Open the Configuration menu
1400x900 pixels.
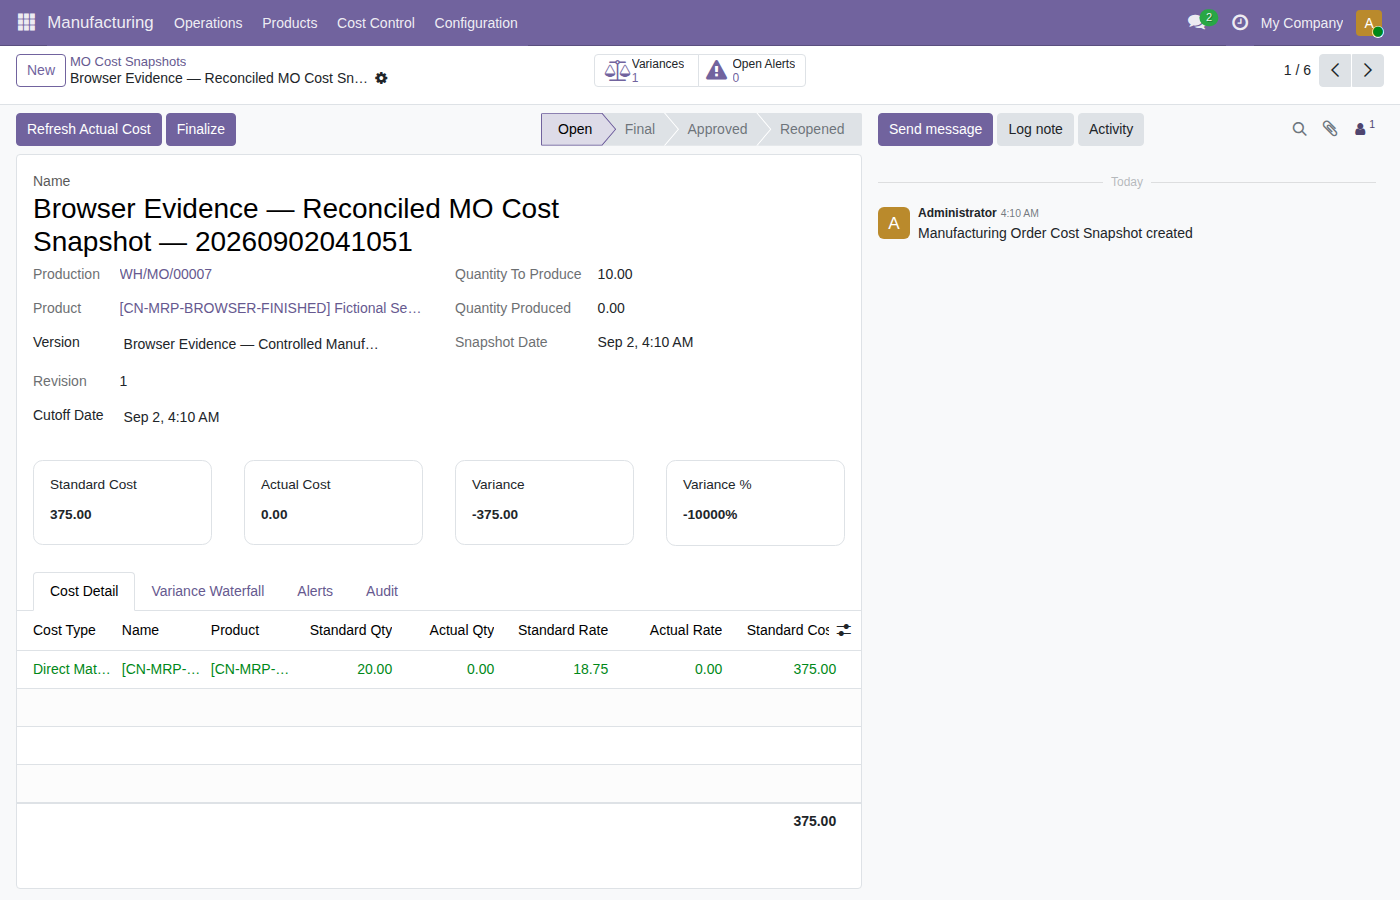point(476,23)
